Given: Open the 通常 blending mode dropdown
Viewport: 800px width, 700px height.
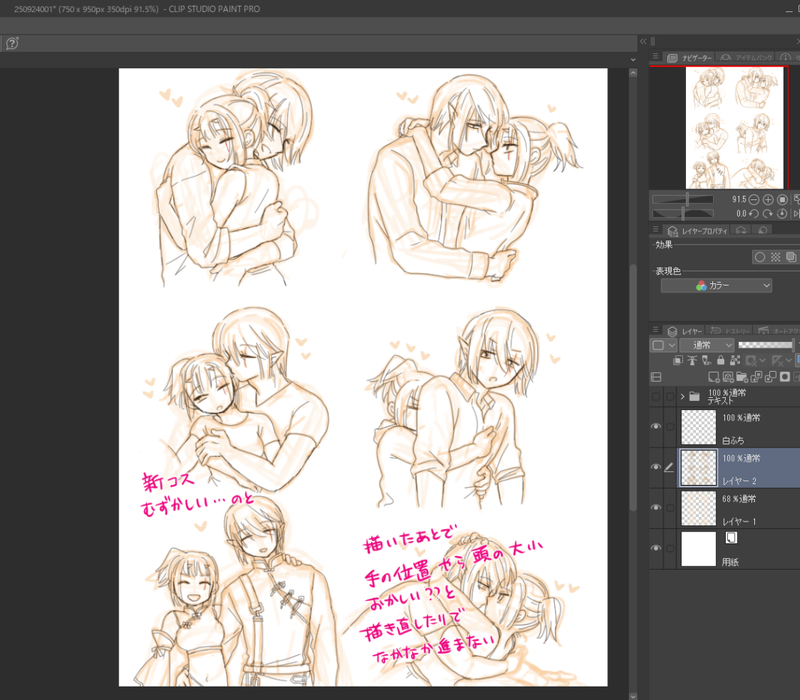Looking at the screenshot, I should (707, 345).
